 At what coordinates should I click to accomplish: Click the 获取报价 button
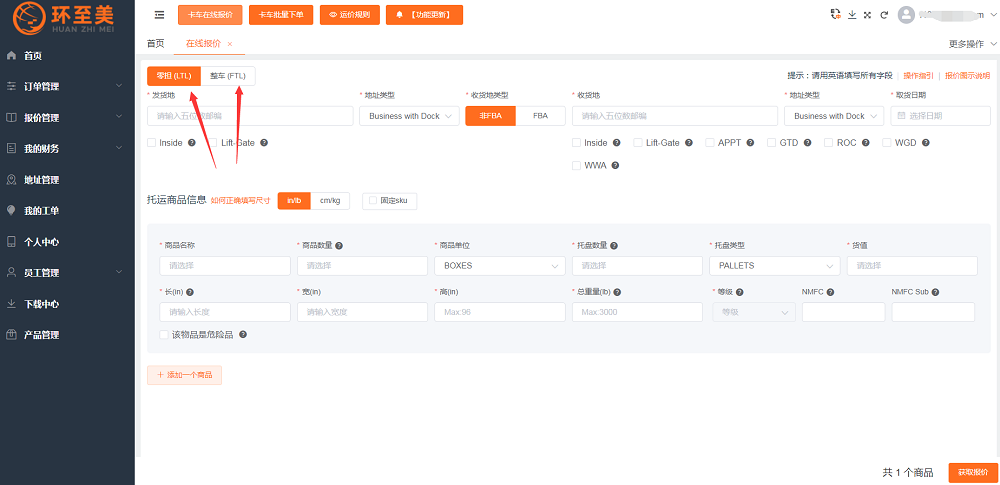(972, 472)
